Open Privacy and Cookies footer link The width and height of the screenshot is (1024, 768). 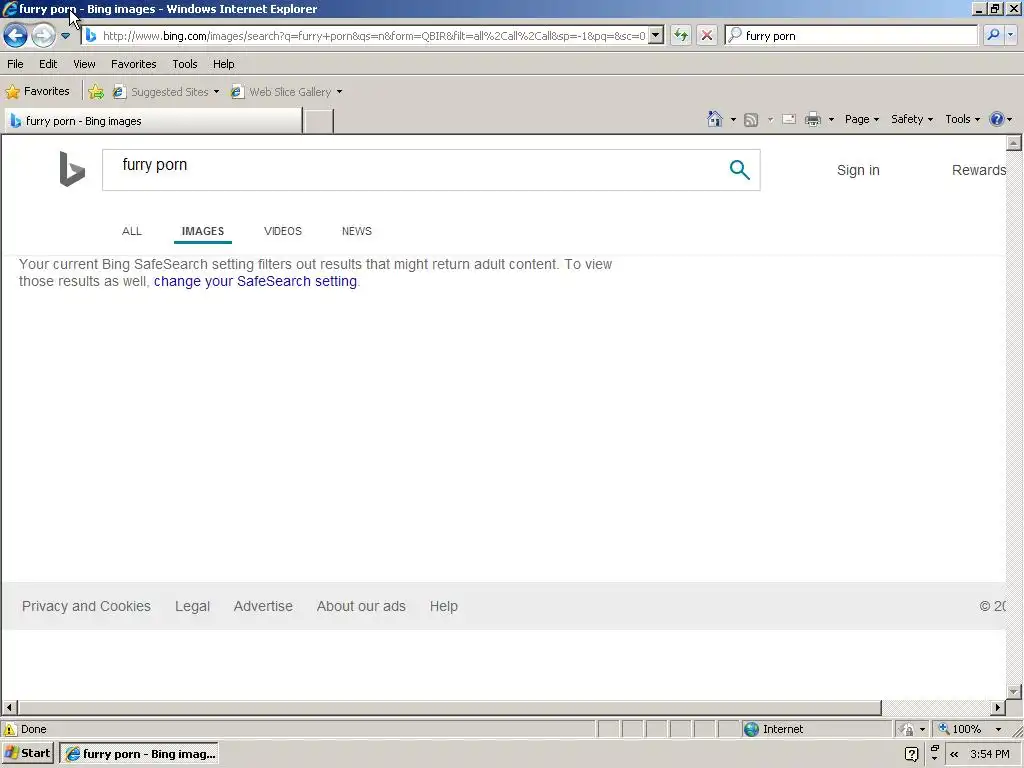pos(86,606)
